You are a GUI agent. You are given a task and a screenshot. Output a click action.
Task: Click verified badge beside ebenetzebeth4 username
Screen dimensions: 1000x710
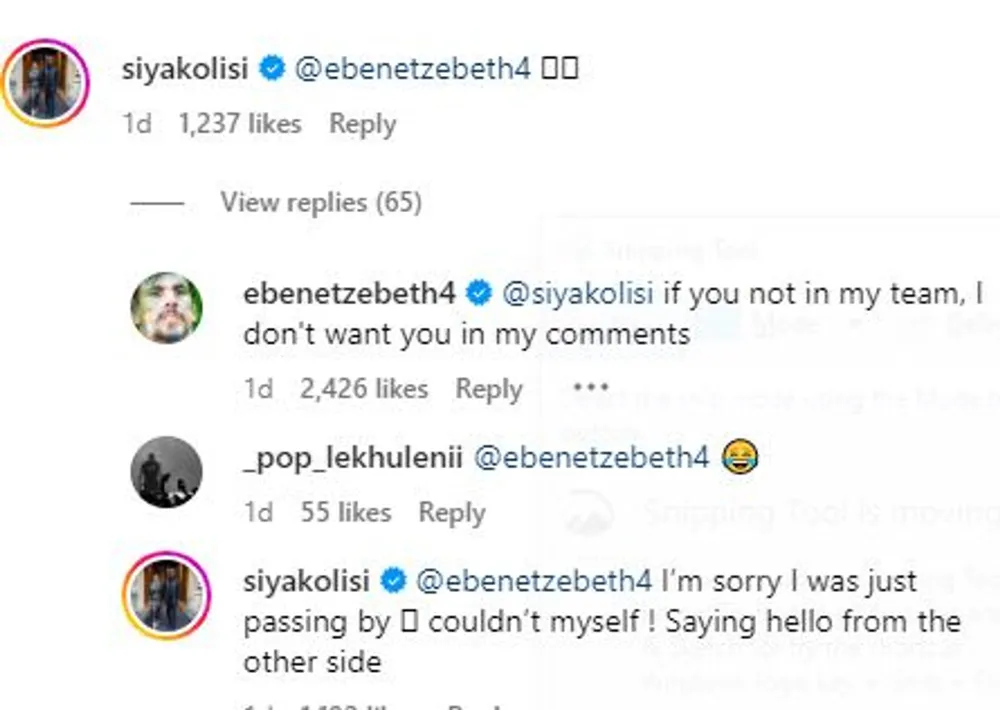tap(479, 293)
